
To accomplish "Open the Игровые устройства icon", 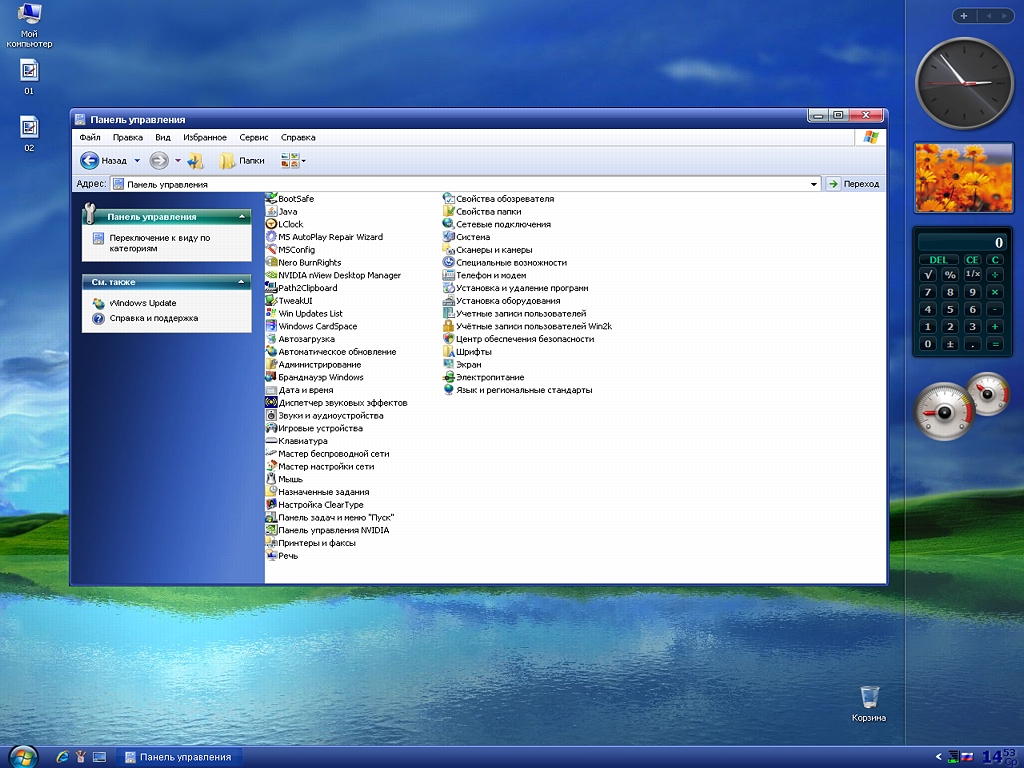I will (x=272, y=428).
